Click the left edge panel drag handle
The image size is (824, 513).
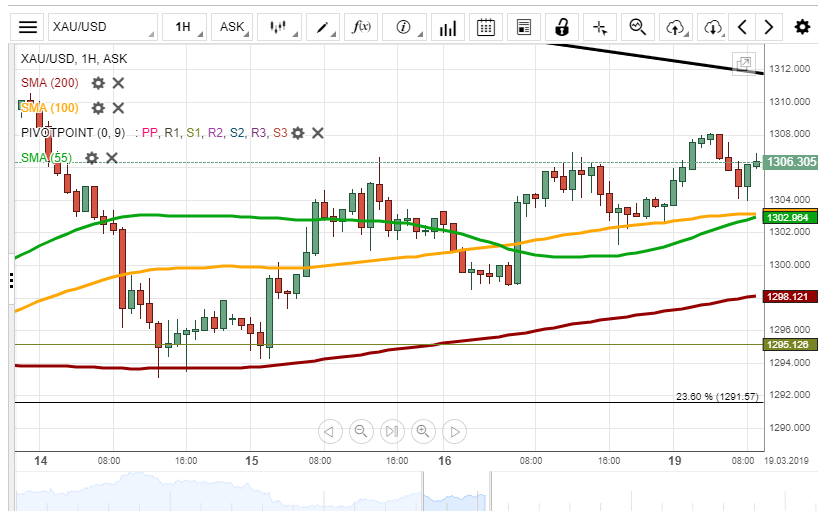(12, 280)
